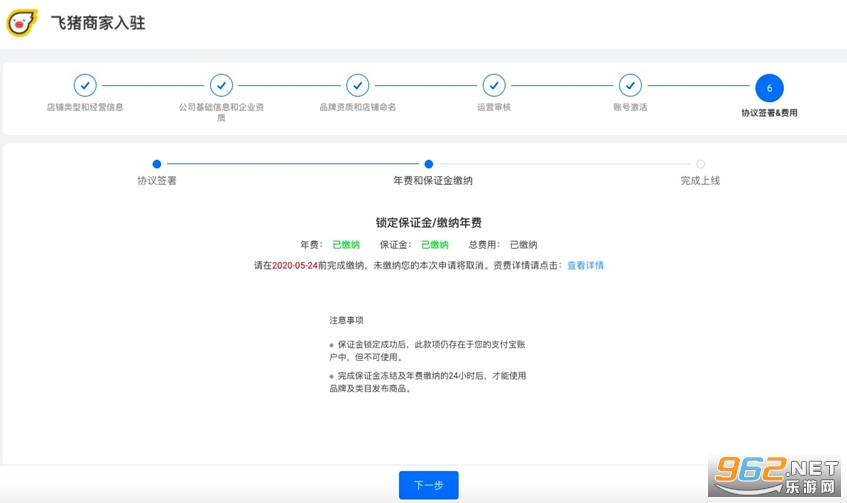Click the step 6 numbered circle
The width and height of the screenshot is (847, 503).
pos(769,88)
